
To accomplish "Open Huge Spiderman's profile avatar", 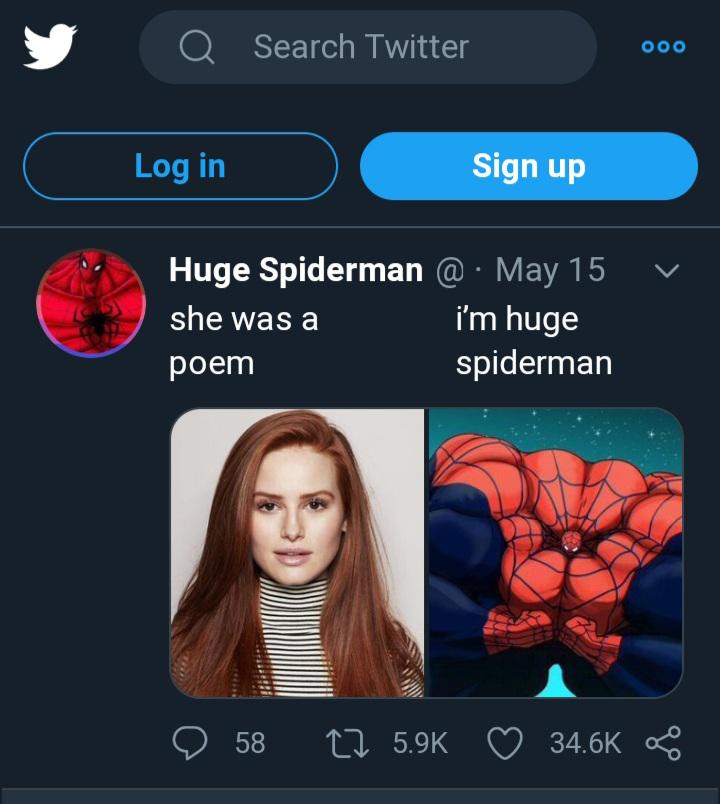I will pyautogui.click(x=91, y=303).
